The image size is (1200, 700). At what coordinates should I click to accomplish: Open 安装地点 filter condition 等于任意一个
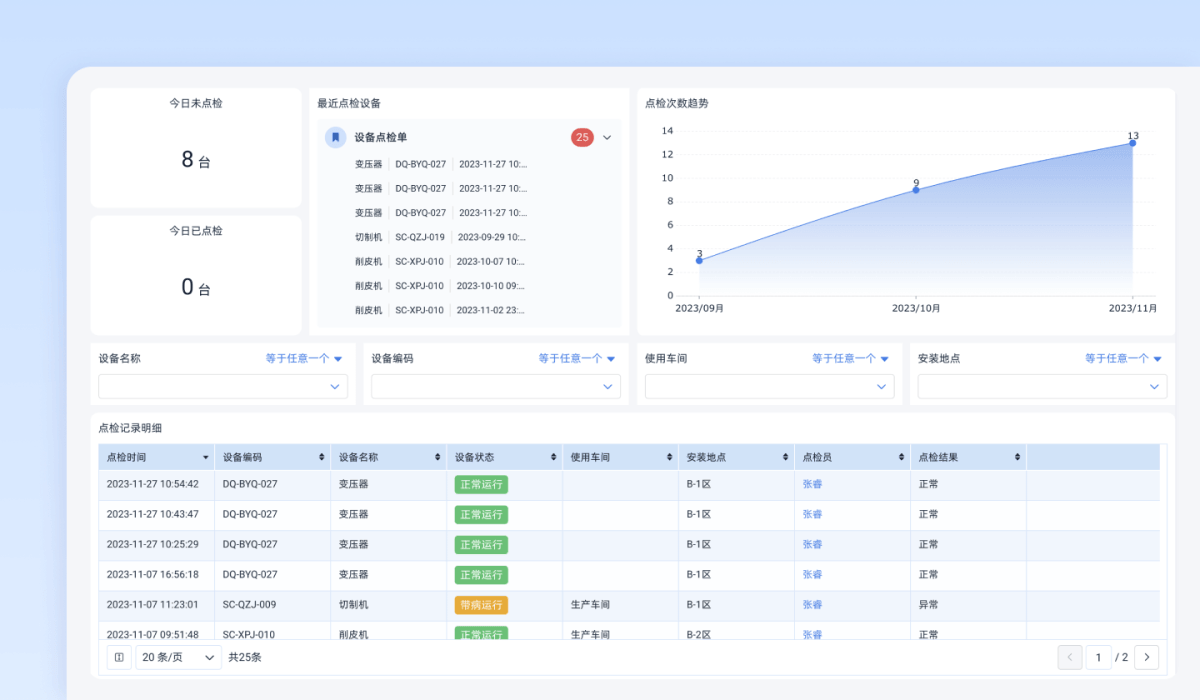1124,358
